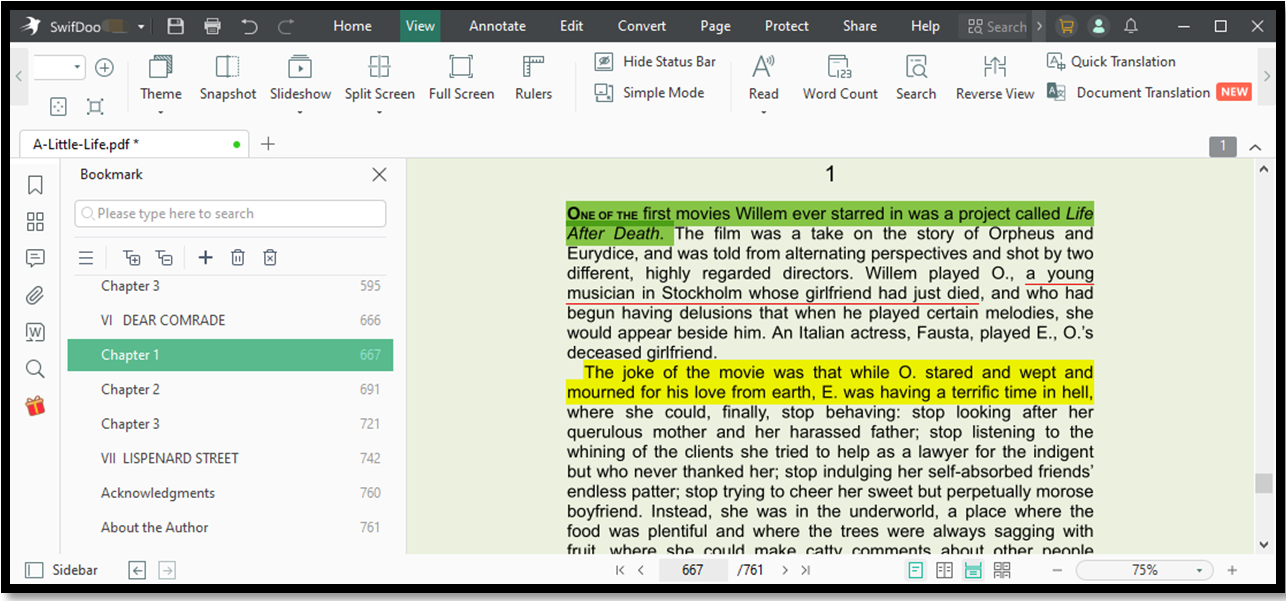Open the SwifDoo application menu dropdown

coord(141,27)
